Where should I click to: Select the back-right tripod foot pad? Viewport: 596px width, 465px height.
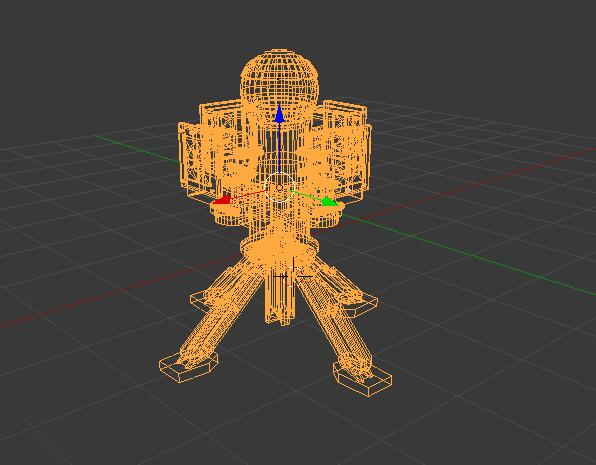coord(361,304)
